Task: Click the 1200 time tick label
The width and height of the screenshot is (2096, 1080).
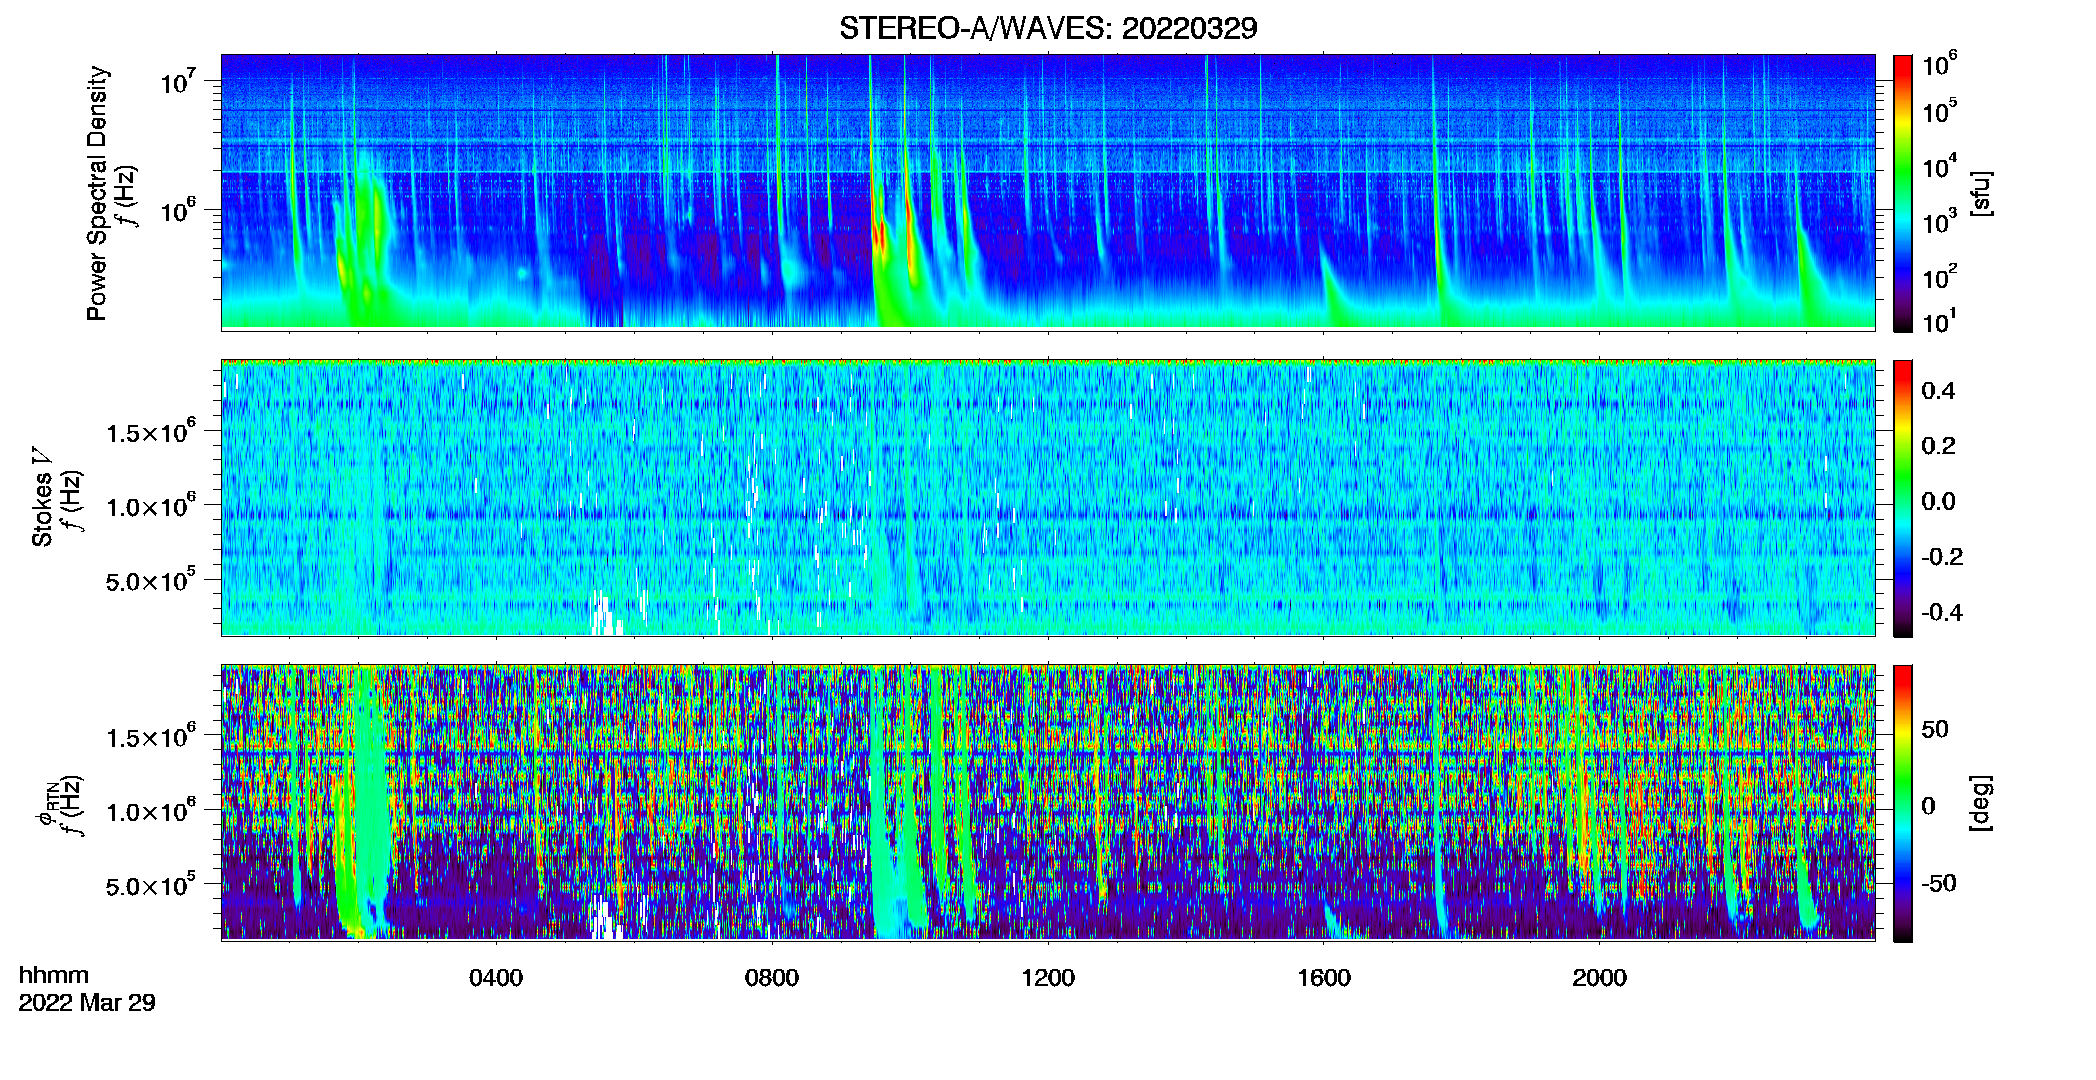Action: 1048,978
